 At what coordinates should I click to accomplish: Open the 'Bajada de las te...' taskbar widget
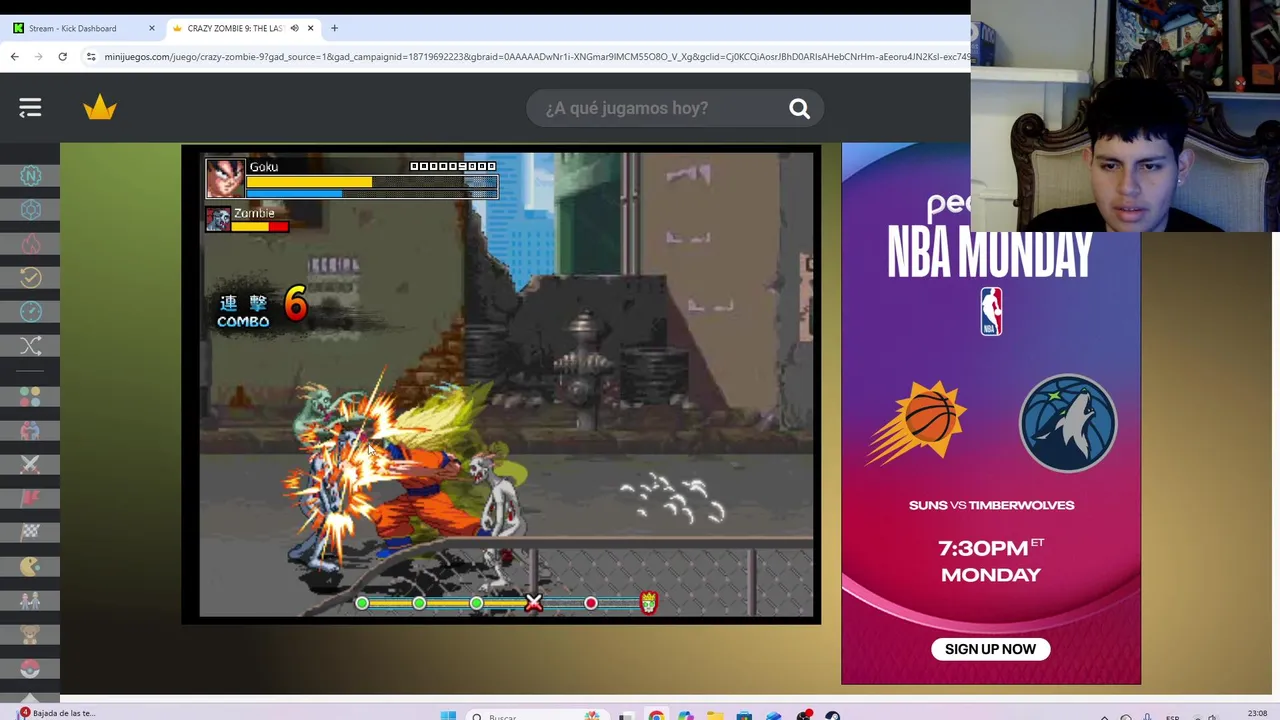[x=57, y=713]
